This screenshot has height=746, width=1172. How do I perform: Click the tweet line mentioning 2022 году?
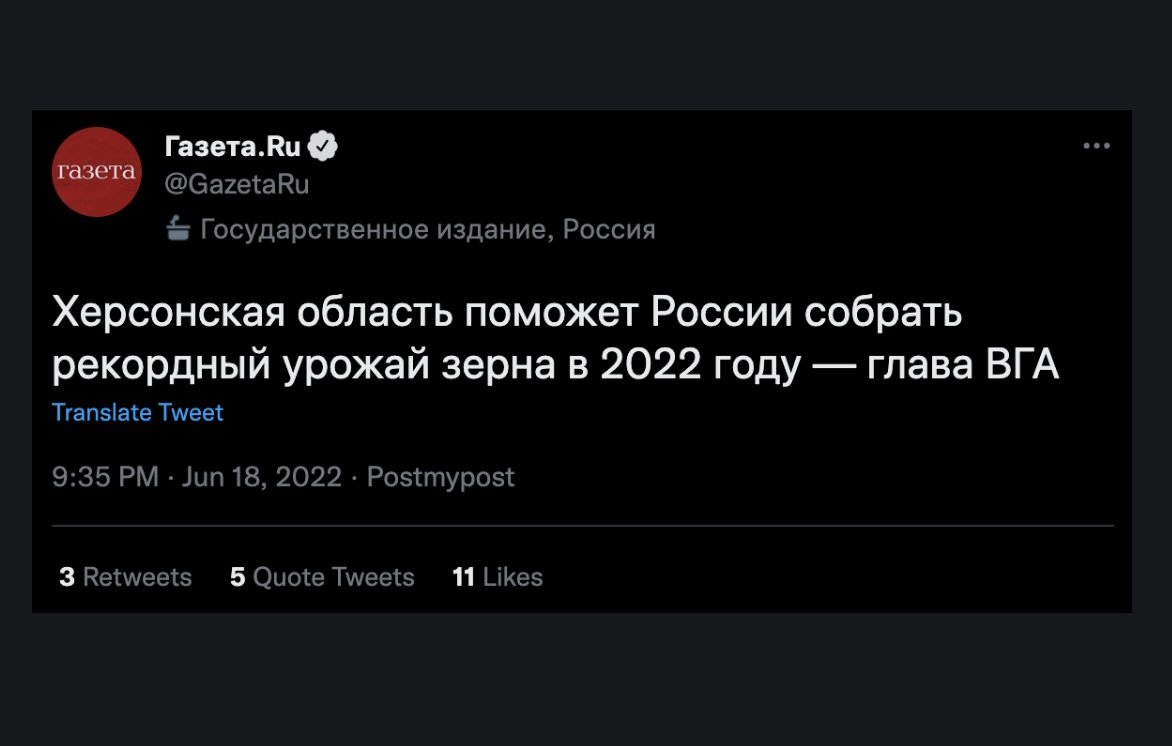click(x=555, y=366)
